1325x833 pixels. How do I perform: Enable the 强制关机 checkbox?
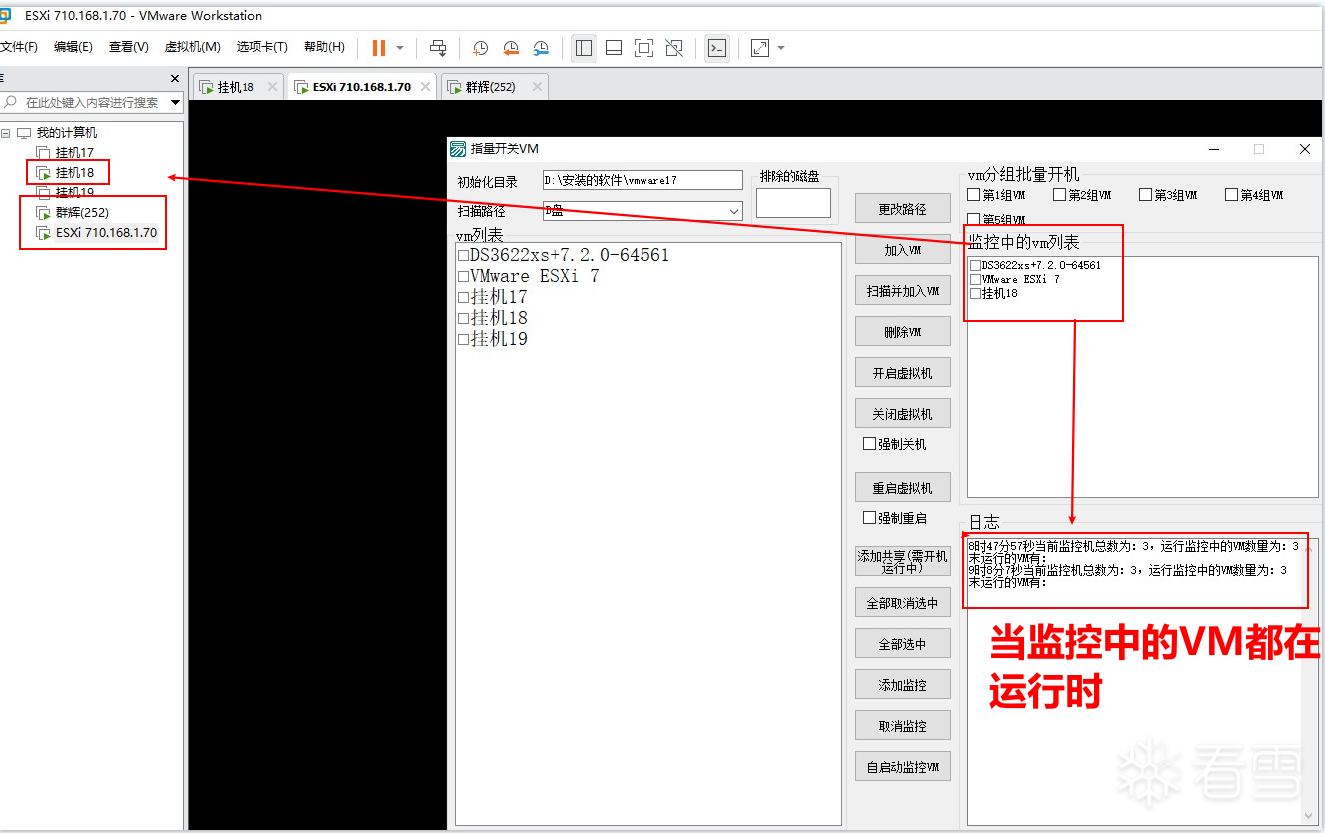click(870, 444)
